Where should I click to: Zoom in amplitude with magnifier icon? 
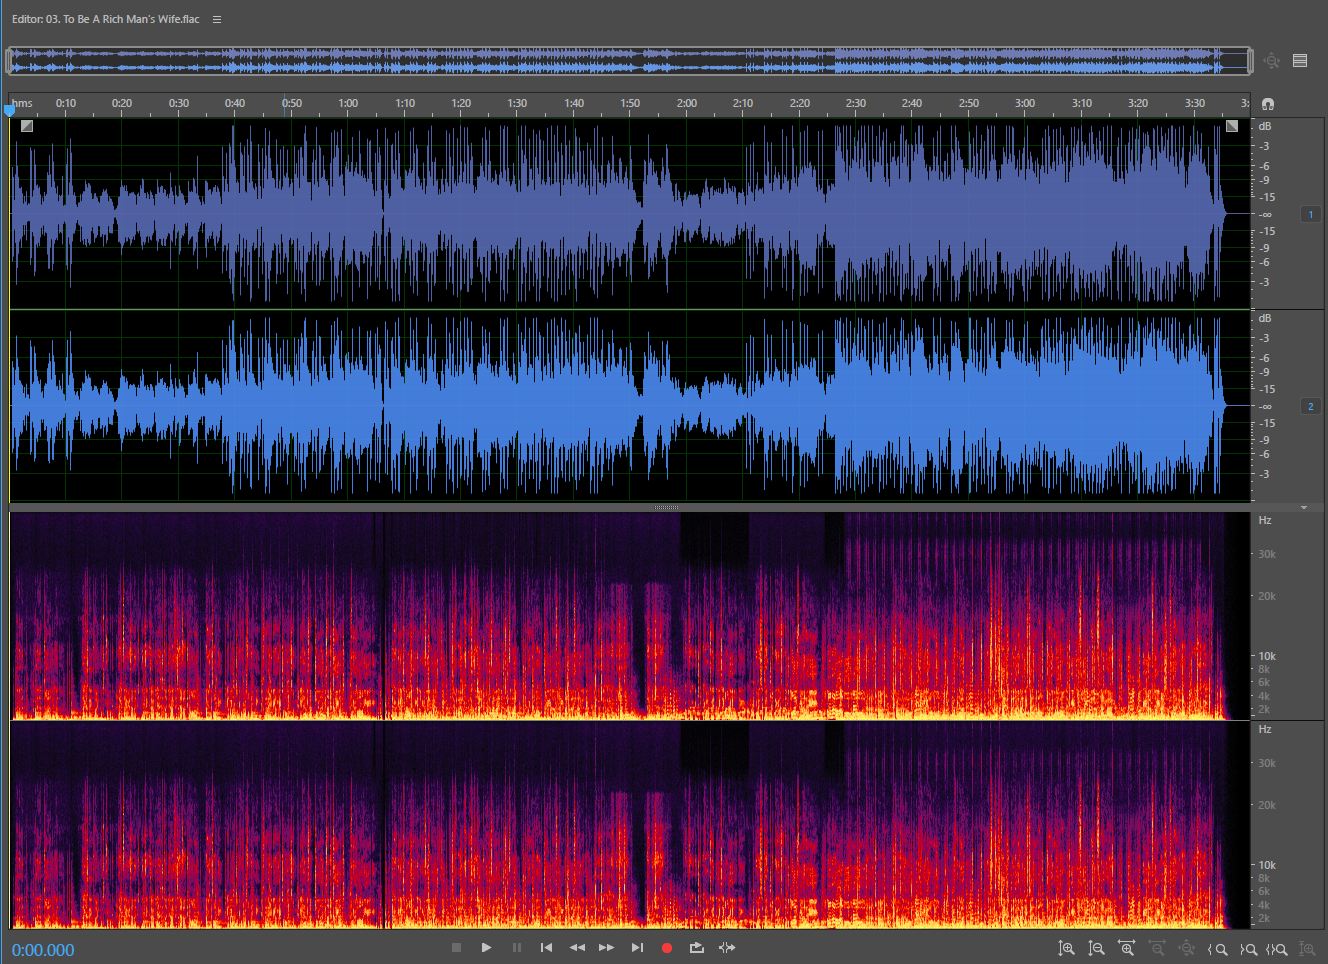(1066, 949)
